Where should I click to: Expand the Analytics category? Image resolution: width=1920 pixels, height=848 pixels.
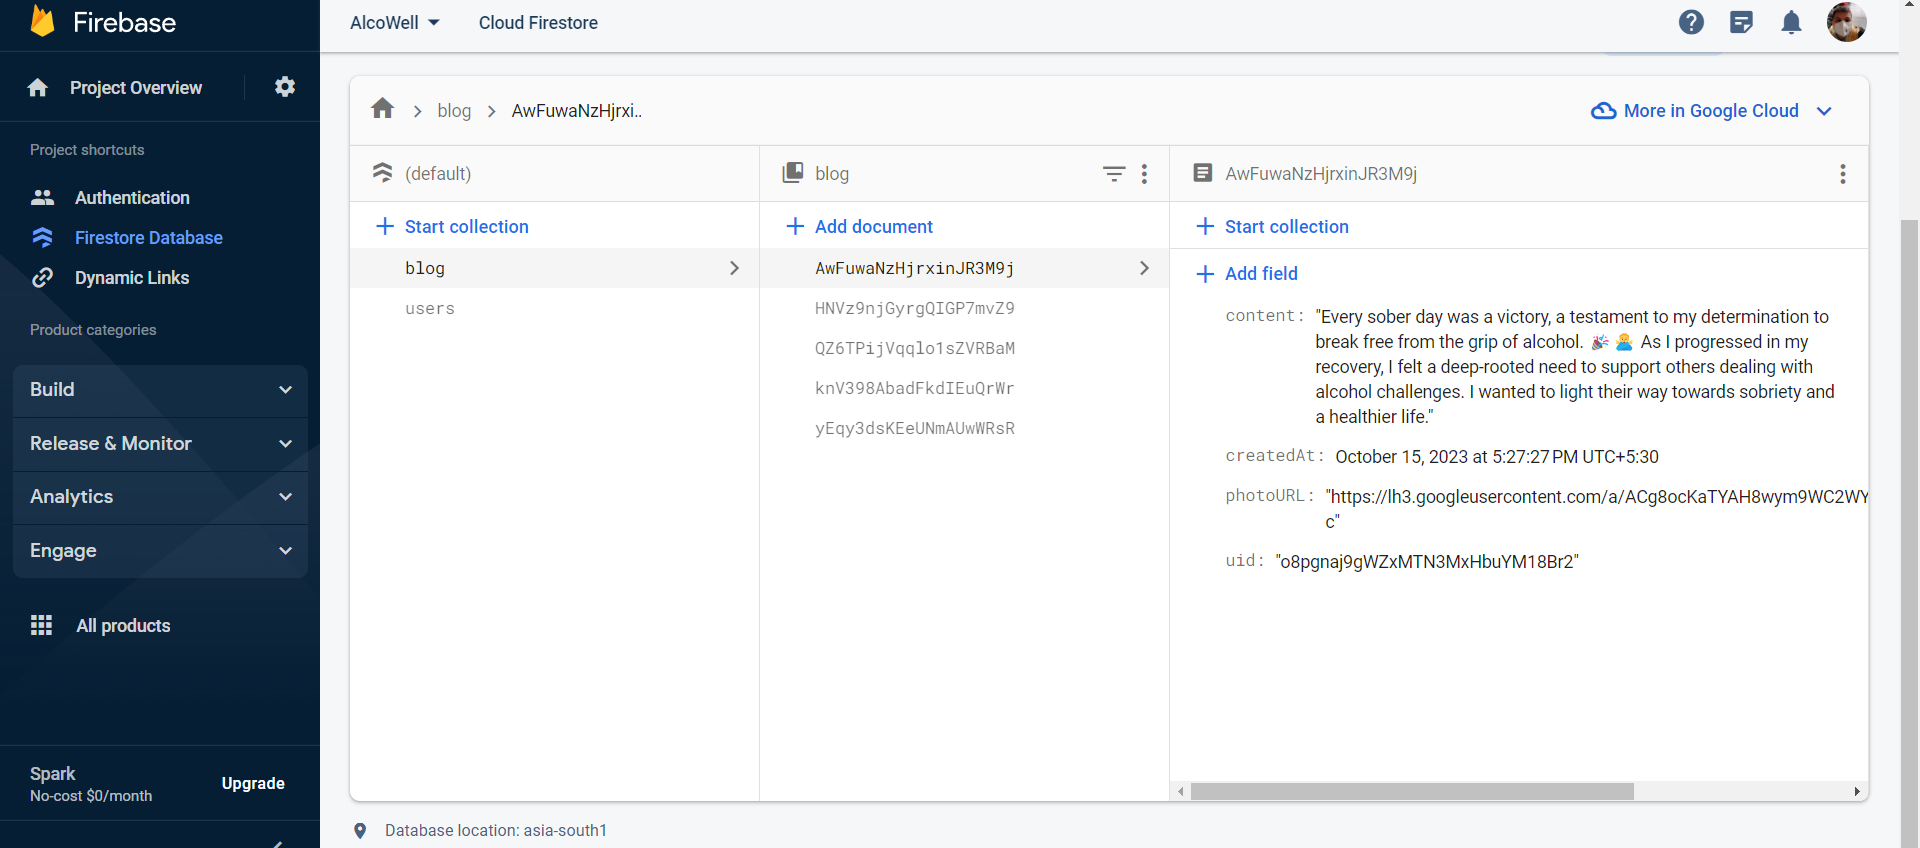click(160, 497)
